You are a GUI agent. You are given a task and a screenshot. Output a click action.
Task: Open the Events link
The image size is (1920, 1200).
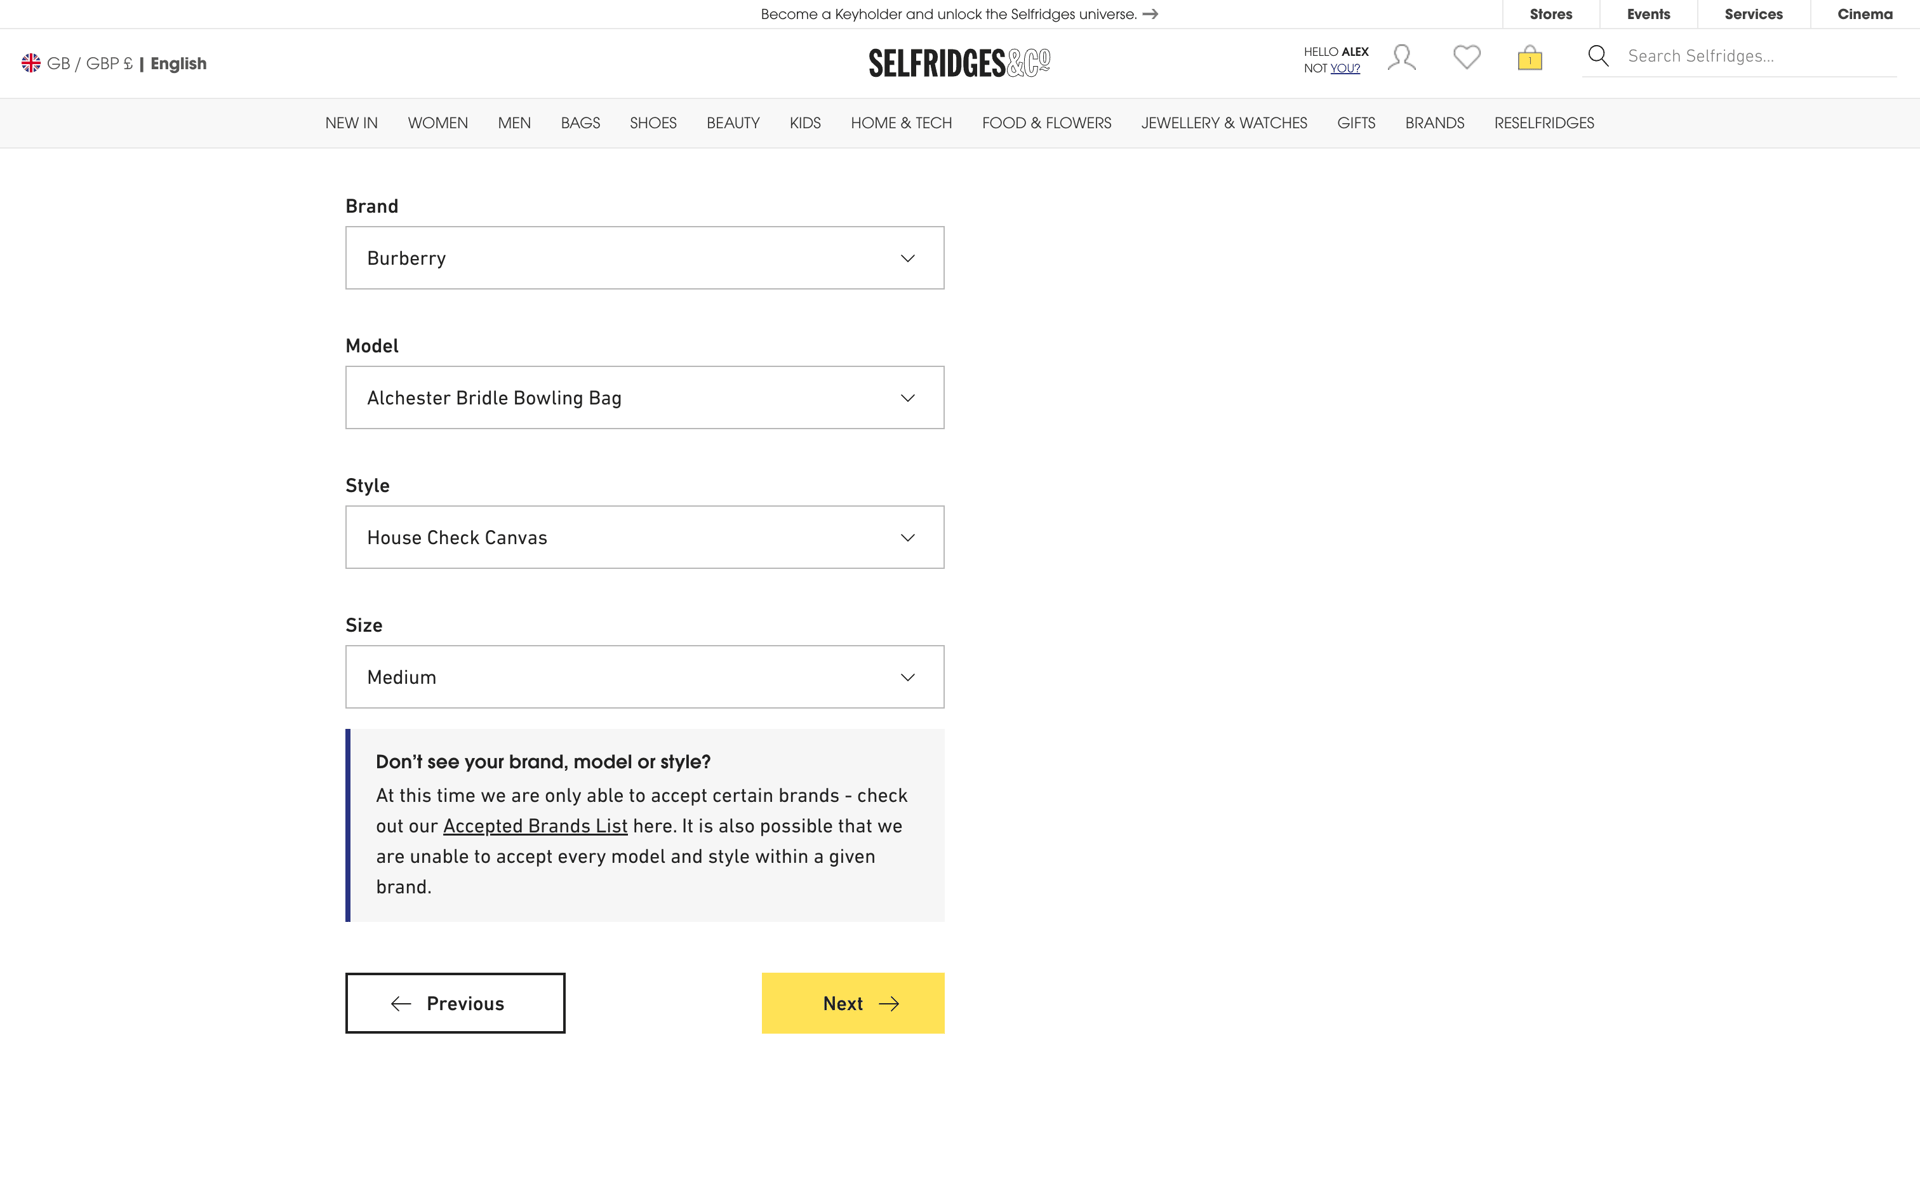pyautogui.click(x=1648, y=14)
